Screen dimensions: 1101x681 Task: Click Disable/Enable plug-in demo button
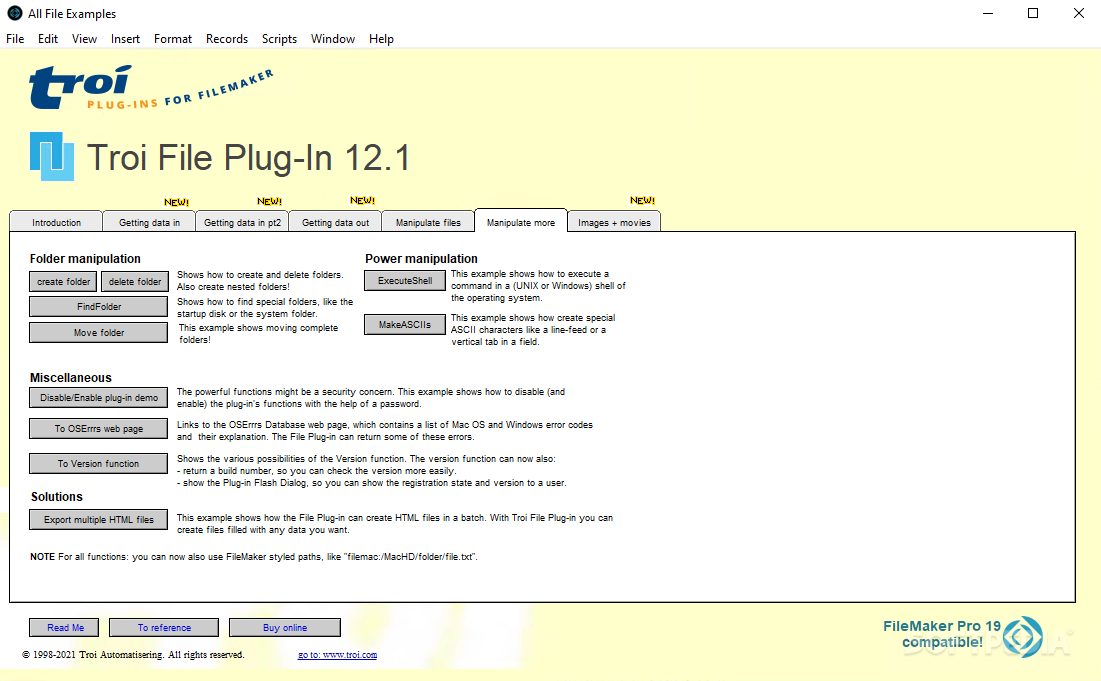tap(98, 397)
